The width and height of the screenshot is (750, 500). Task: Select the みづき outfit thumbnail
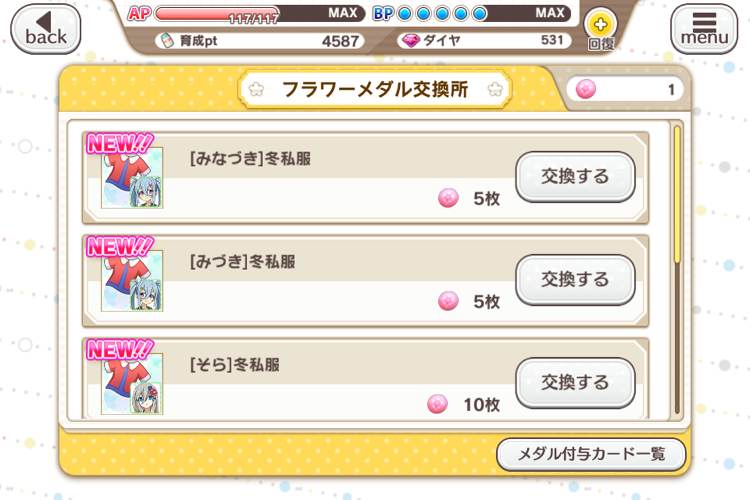coord(132,280)
